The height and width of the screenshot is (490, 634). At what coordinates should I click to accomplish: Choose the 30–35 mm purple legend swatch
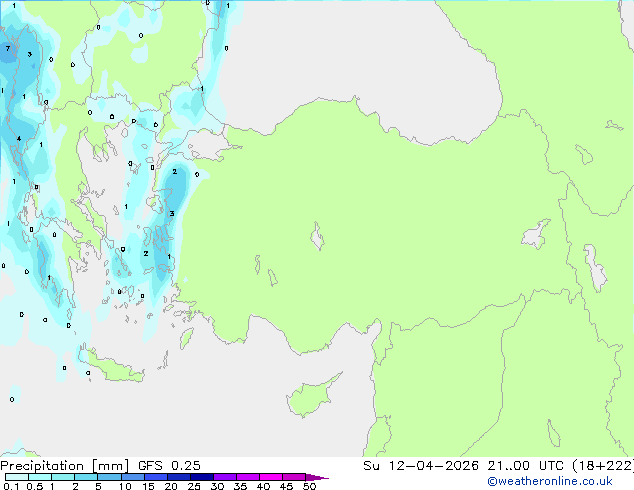tap(224, 477)
